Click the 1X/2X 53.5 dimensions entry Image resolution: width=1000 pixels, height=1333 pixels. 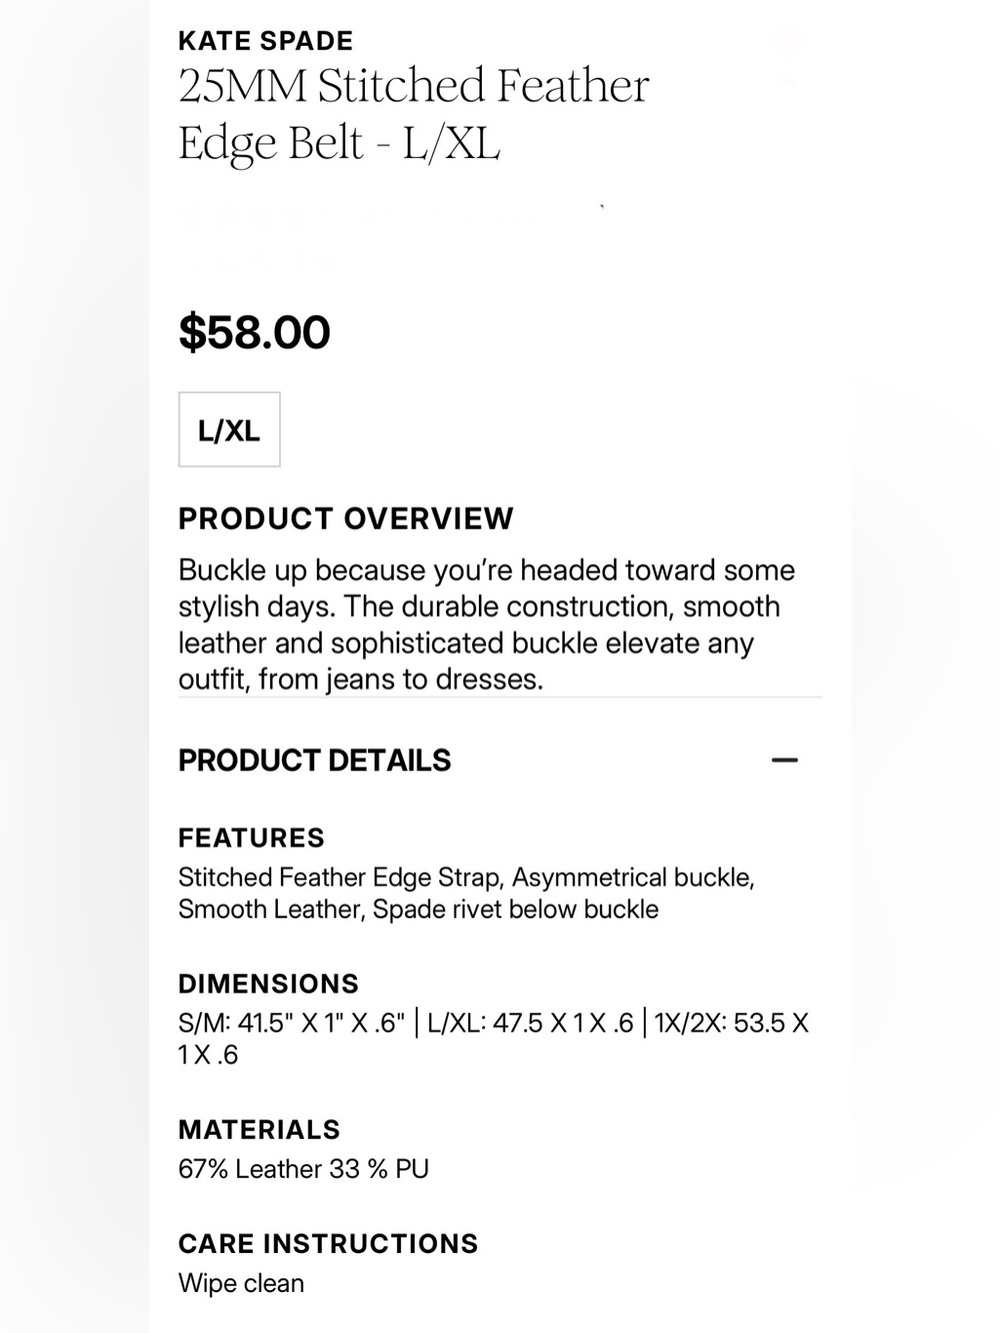[494, 1039]
